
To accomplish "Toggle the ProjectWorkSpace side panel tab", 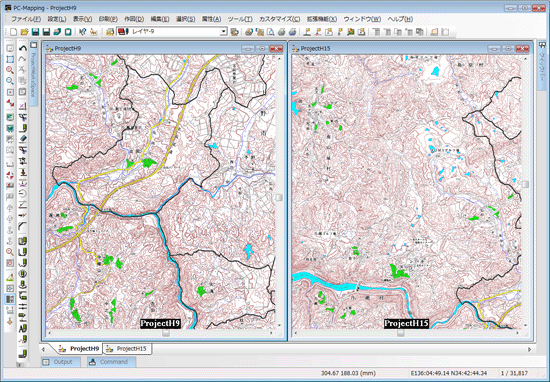I will (x=33, y=74).
